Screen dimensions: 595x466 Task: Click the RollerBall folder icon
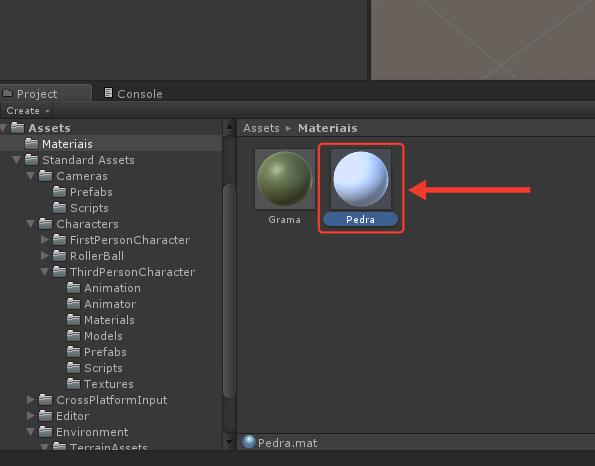(x=59, y=256)
